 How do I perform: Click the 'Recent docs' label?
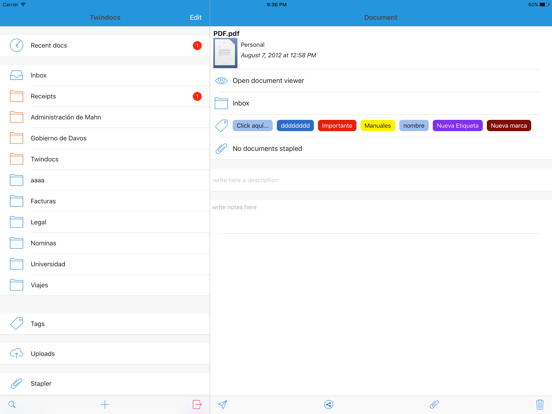click(49, 45)
